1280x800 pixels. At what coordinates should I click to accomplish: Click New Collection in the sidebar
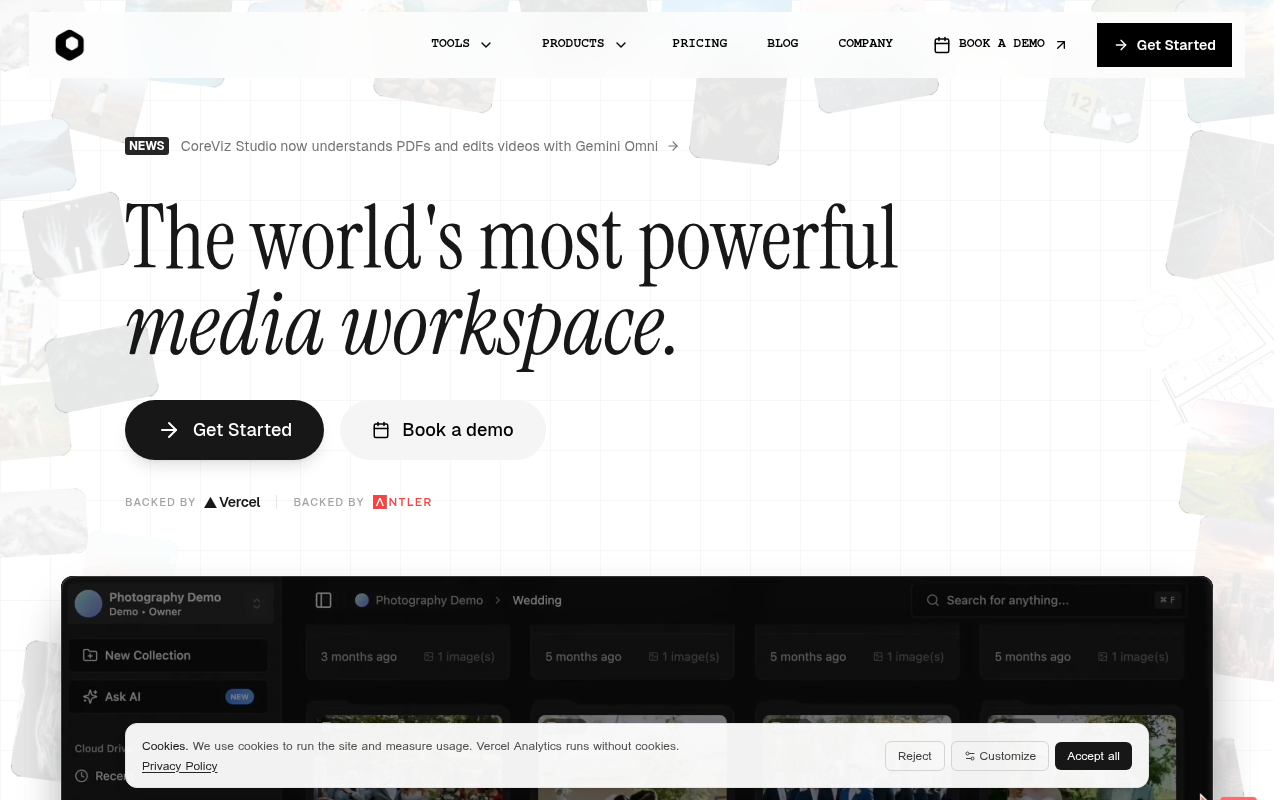pyautogui.click(x=168, y=655)
